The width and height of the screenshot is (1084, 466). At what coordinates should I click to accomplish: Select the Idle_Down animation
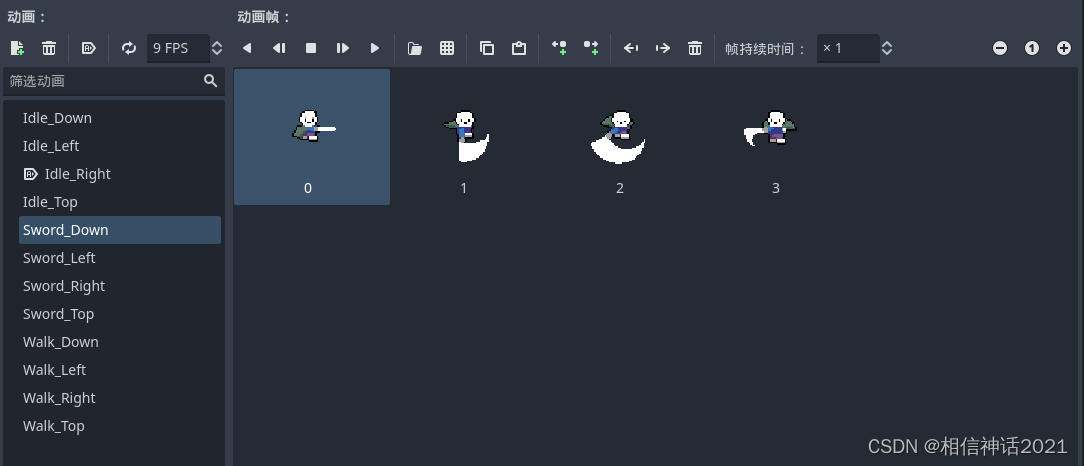pyautogui.click(x=120, y=118)
